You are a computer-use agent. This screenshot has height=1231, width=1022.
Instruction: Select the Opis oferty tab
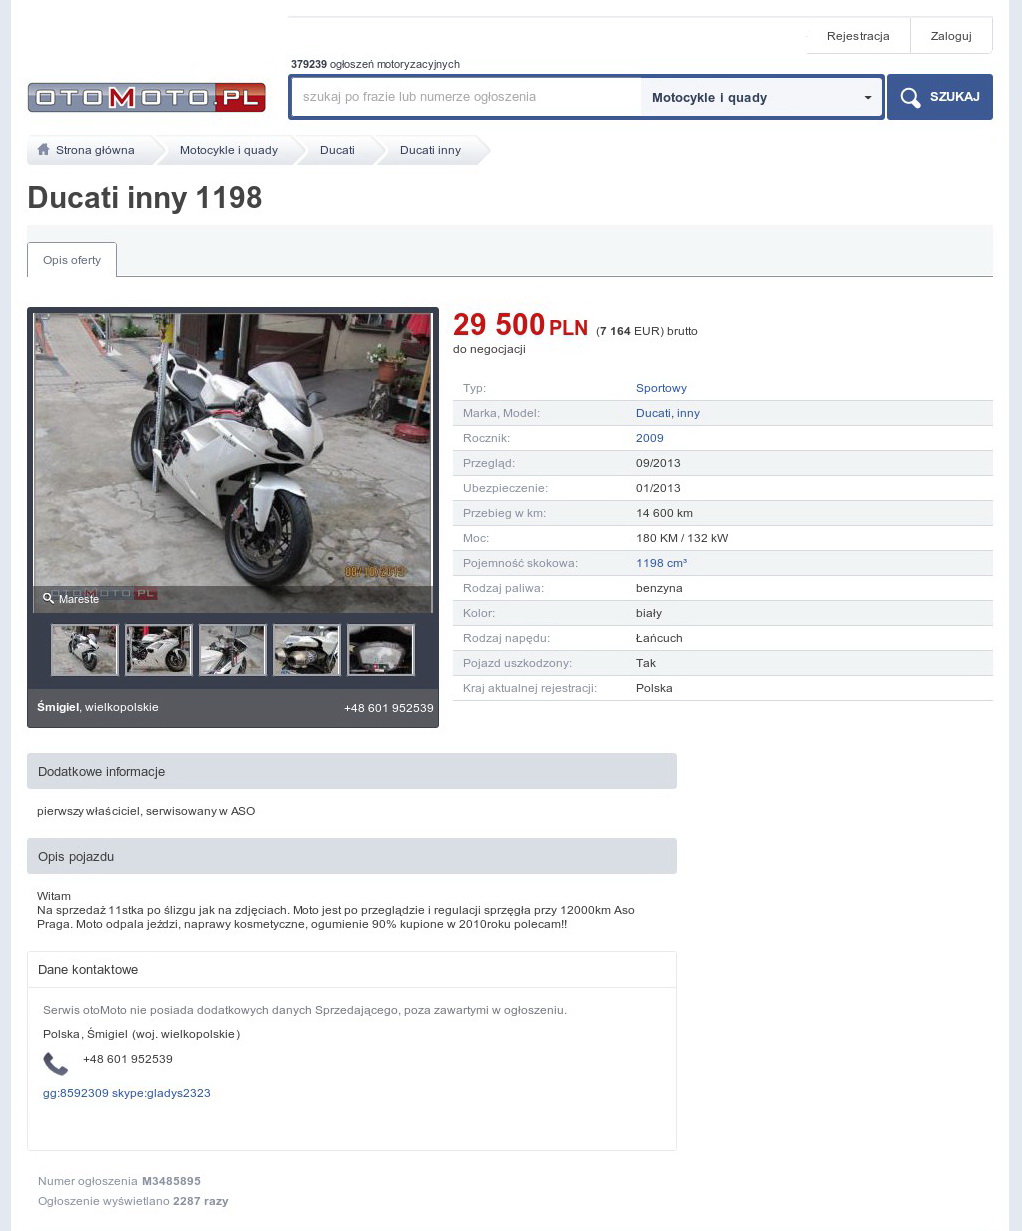[72, 260]
